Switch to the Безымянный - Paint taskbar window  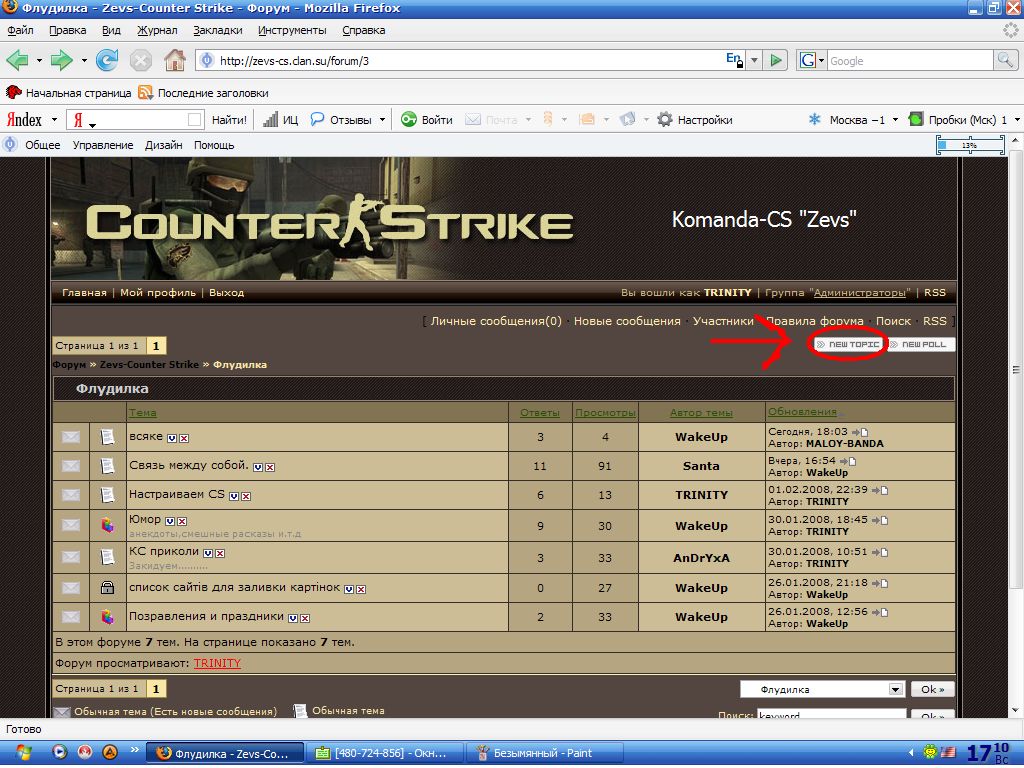pyautogui.click(x=544, y=753)
